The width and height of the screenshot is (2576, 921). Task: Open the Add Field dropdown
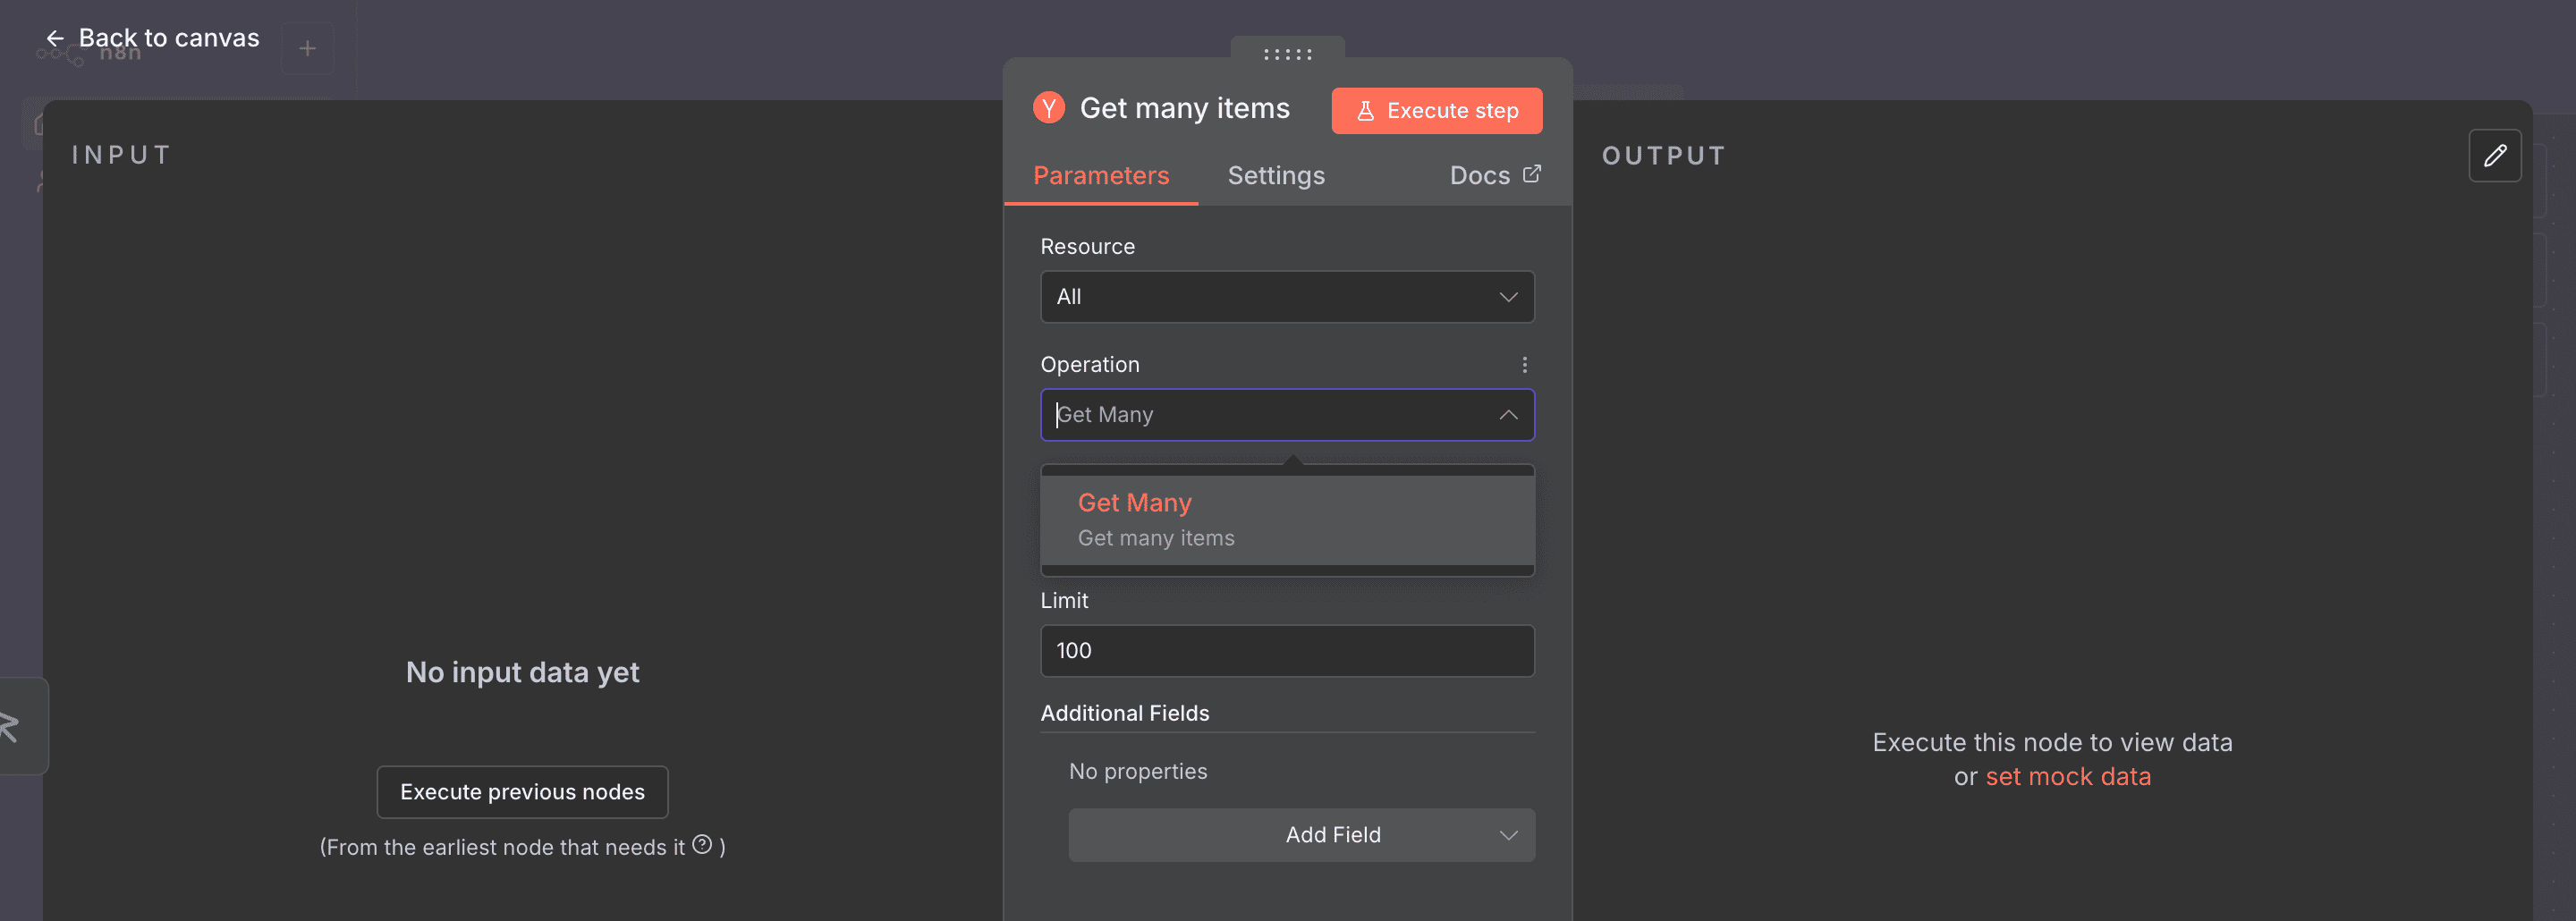1301,835
